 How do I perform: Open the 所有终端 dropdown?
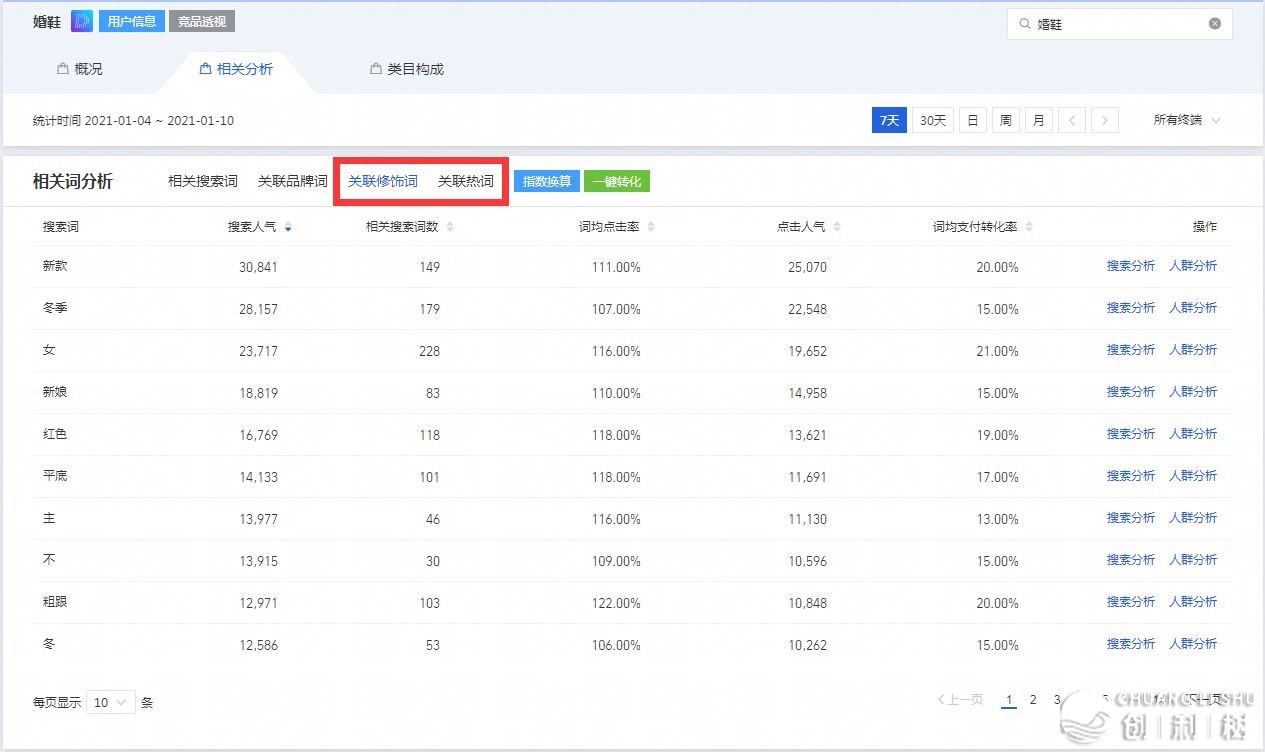coord(1187,120)
